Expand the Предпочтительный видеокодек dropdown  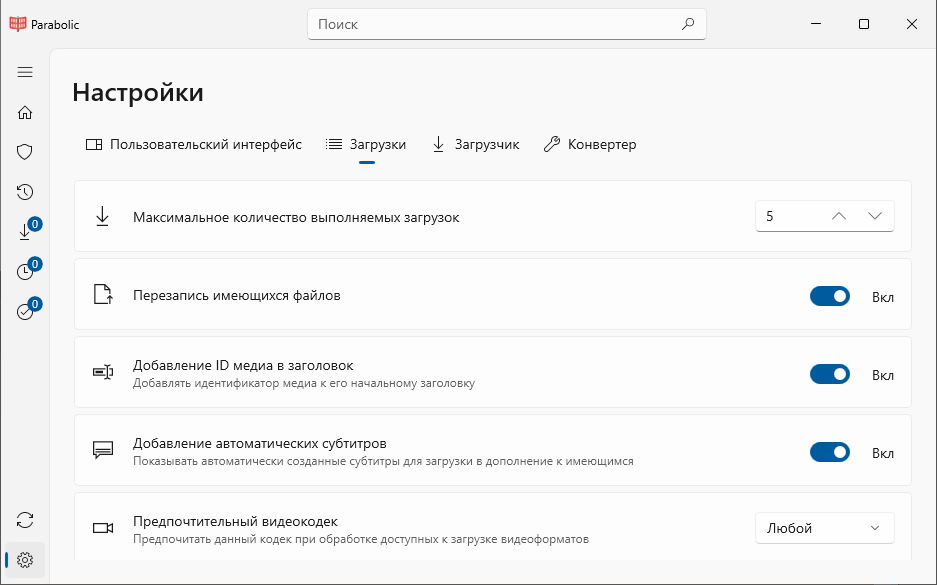point(825,528)
